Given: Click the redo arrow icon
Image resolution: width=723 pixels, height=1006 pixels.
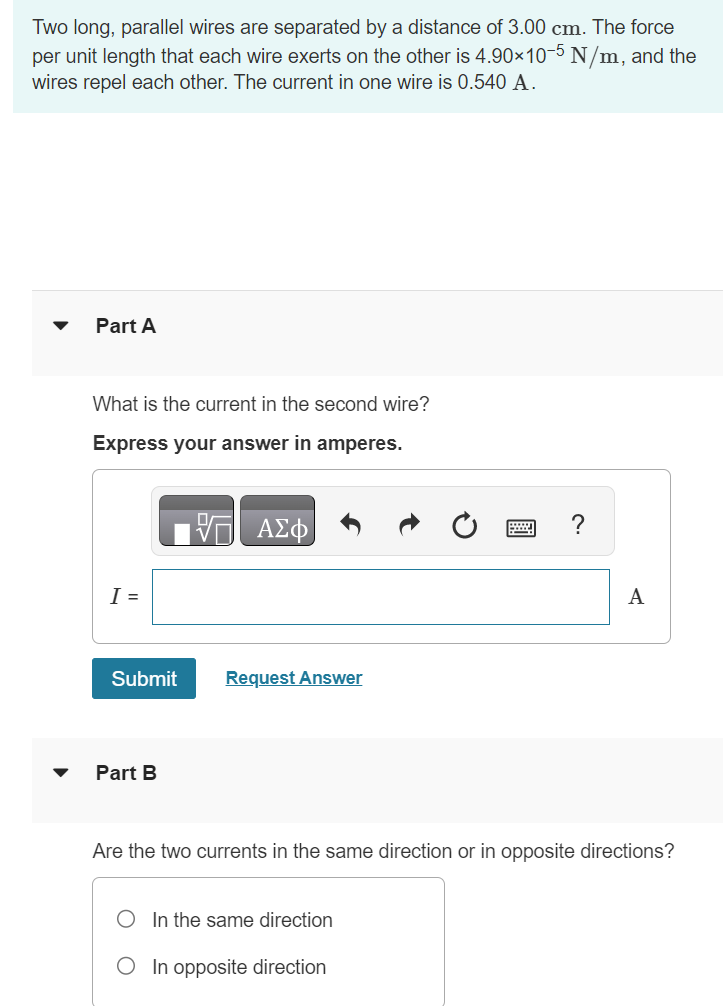Looking at the screenshot, I should coord(409,525).
